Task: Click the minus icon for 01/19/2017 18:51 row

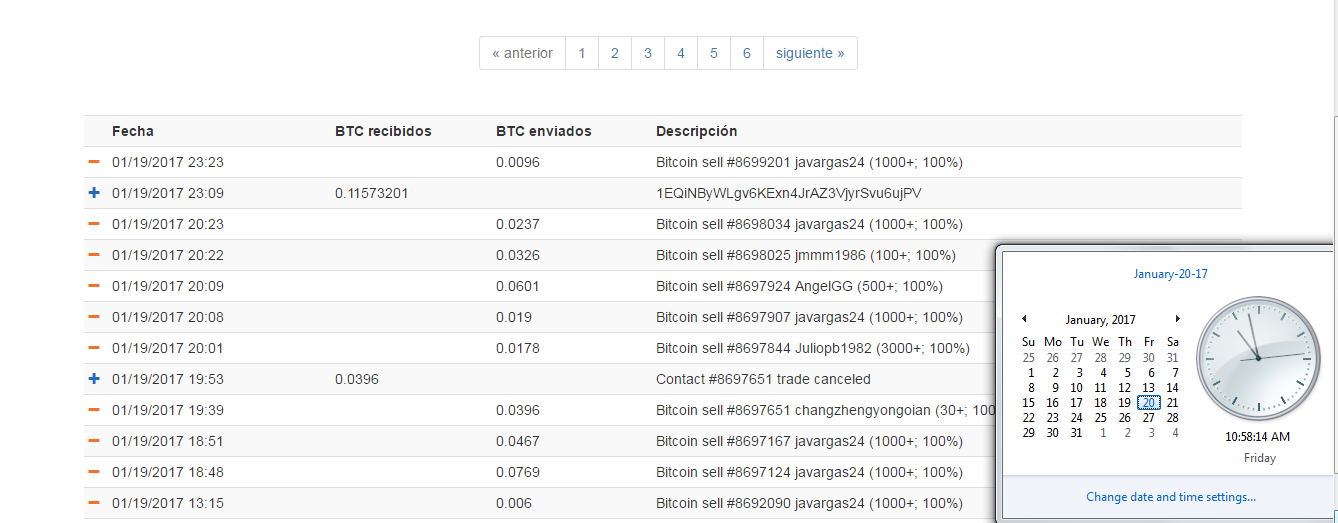Action: (95, 441)
